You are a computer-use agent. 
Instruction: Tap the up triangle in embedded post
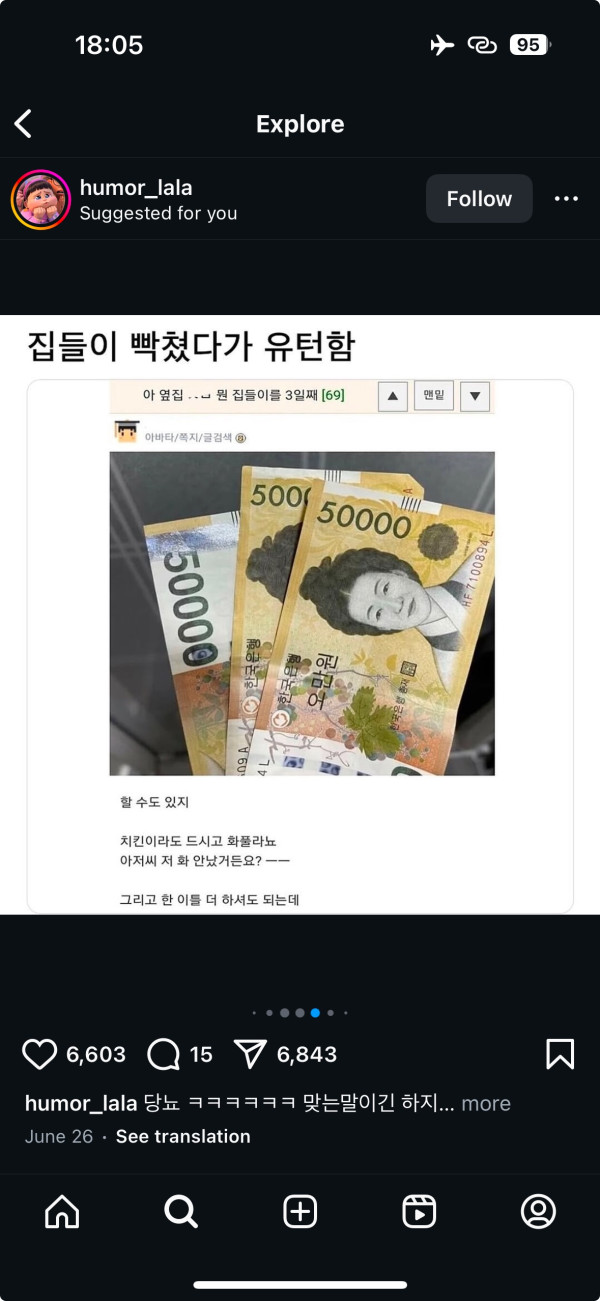coord(393,396)
